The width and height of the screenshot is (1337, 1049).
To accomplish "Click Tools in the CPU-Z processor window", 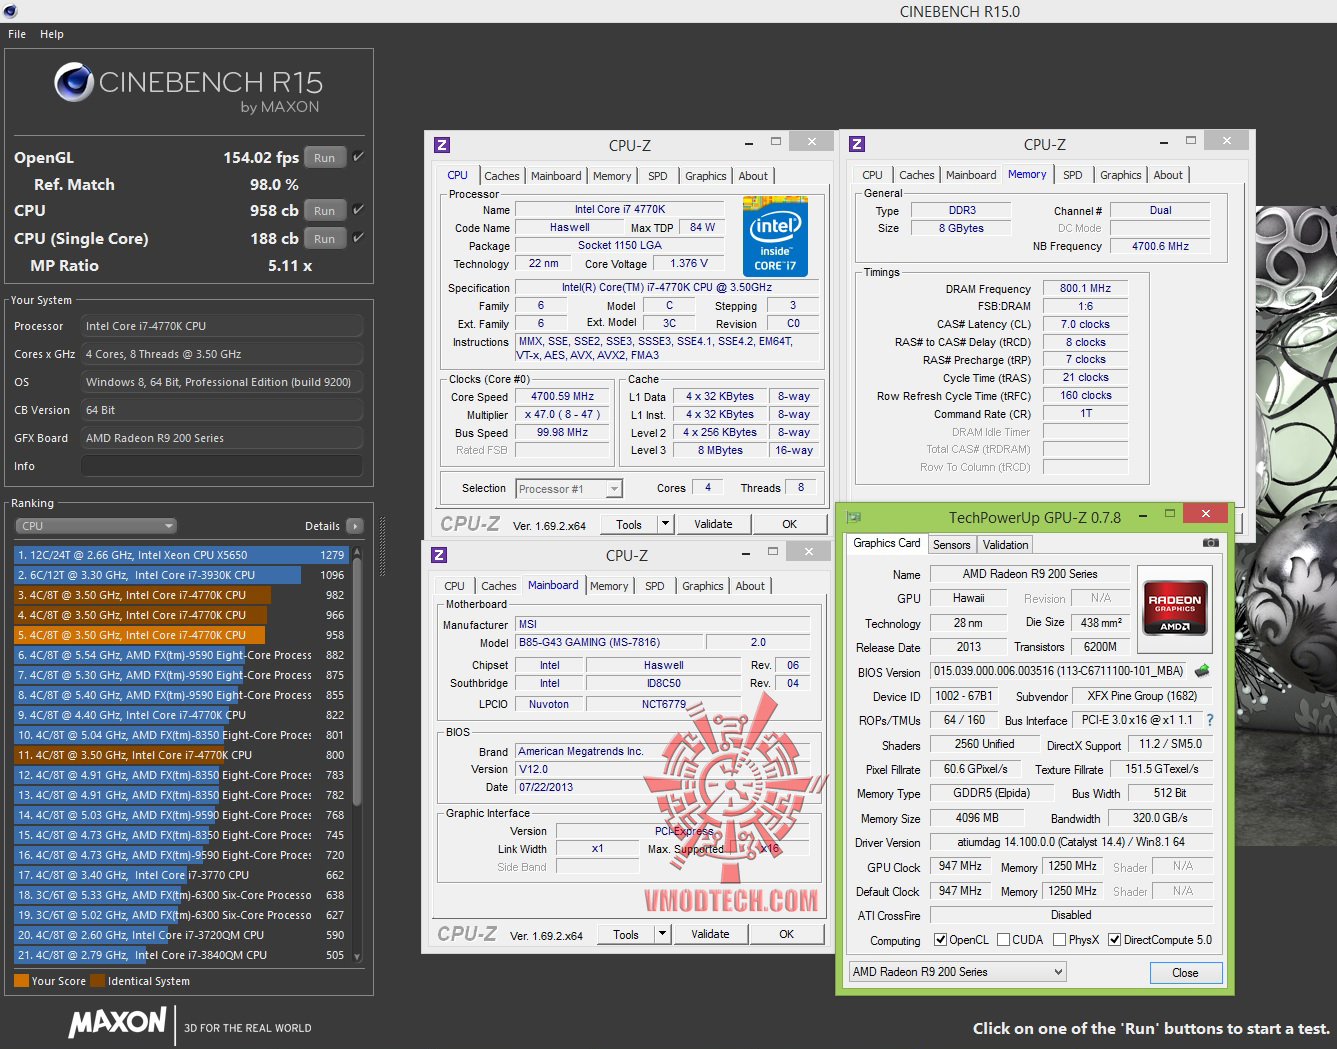I will 629,524.
